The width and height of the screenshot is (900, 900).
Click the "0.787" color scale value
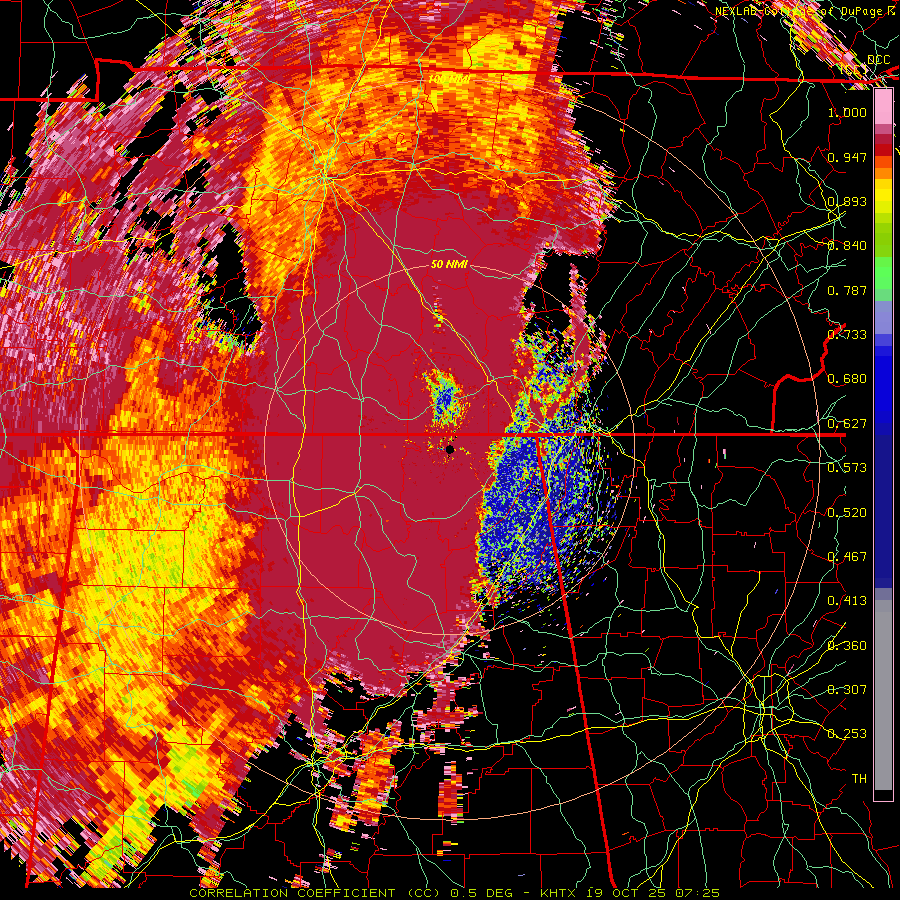tap(847, 290)
